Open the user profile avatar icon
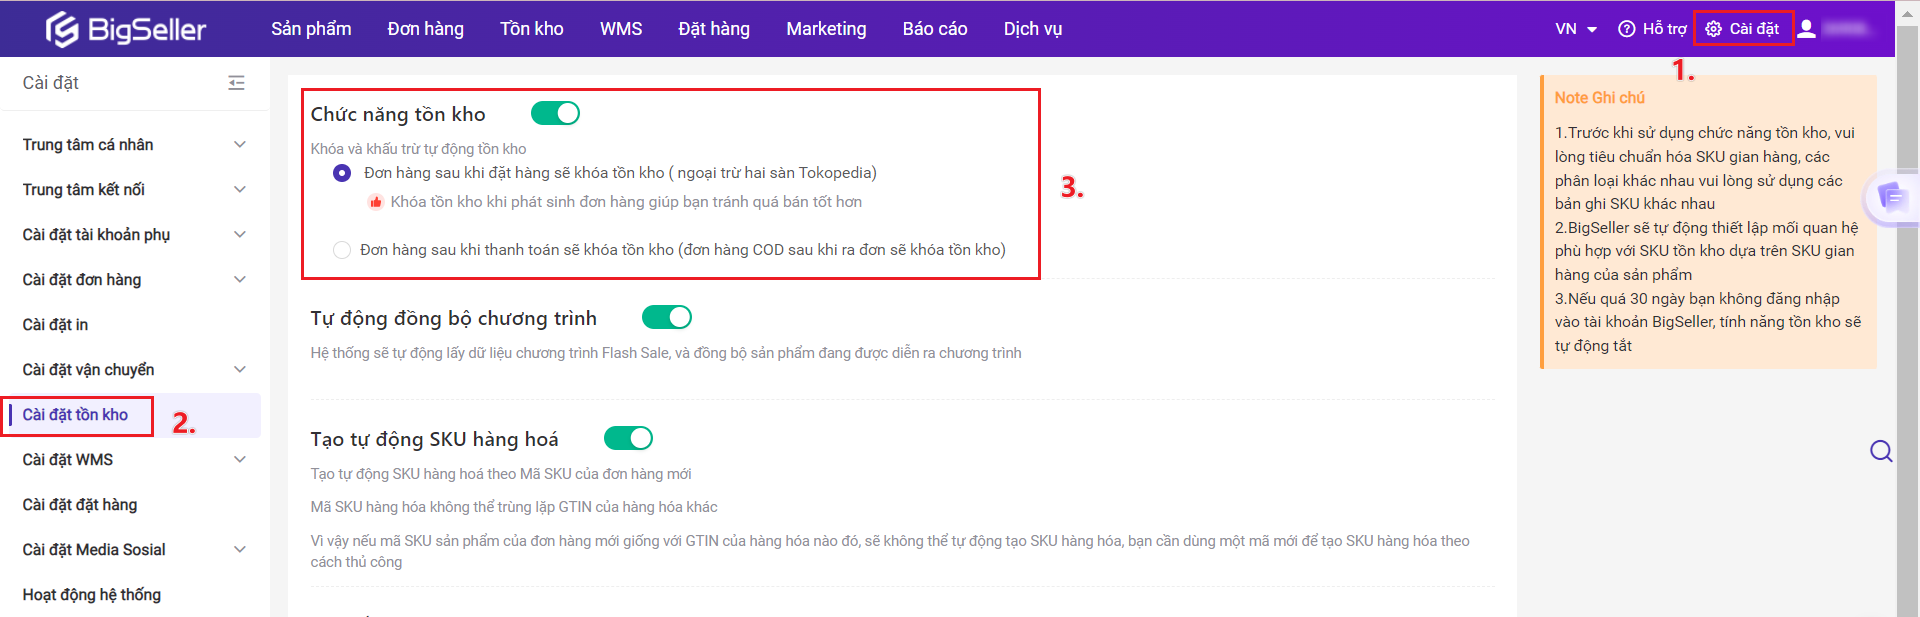Screen dimensions: 1920x617 (1806, 29)
